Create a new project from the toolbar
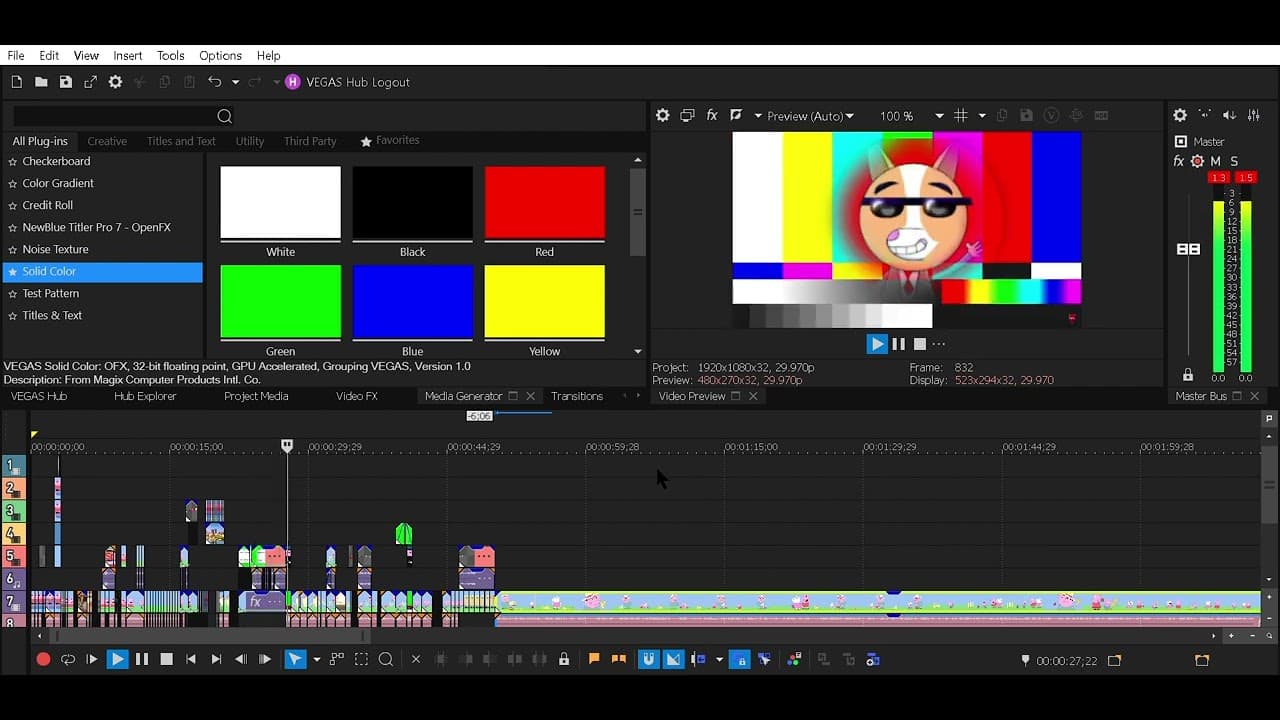Viewport: 1280px width, 720px height. (x=16, y=82)
